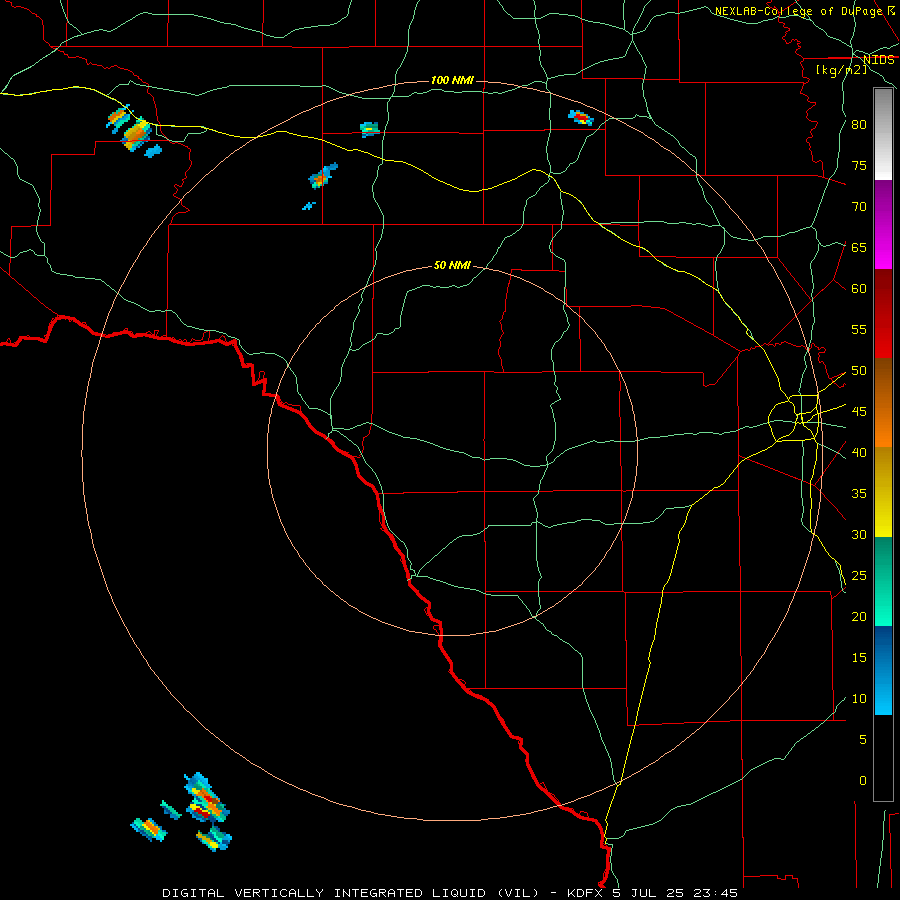Click the scale value 30
Viewport: 900px width, 900px height.
click(859, 534)
